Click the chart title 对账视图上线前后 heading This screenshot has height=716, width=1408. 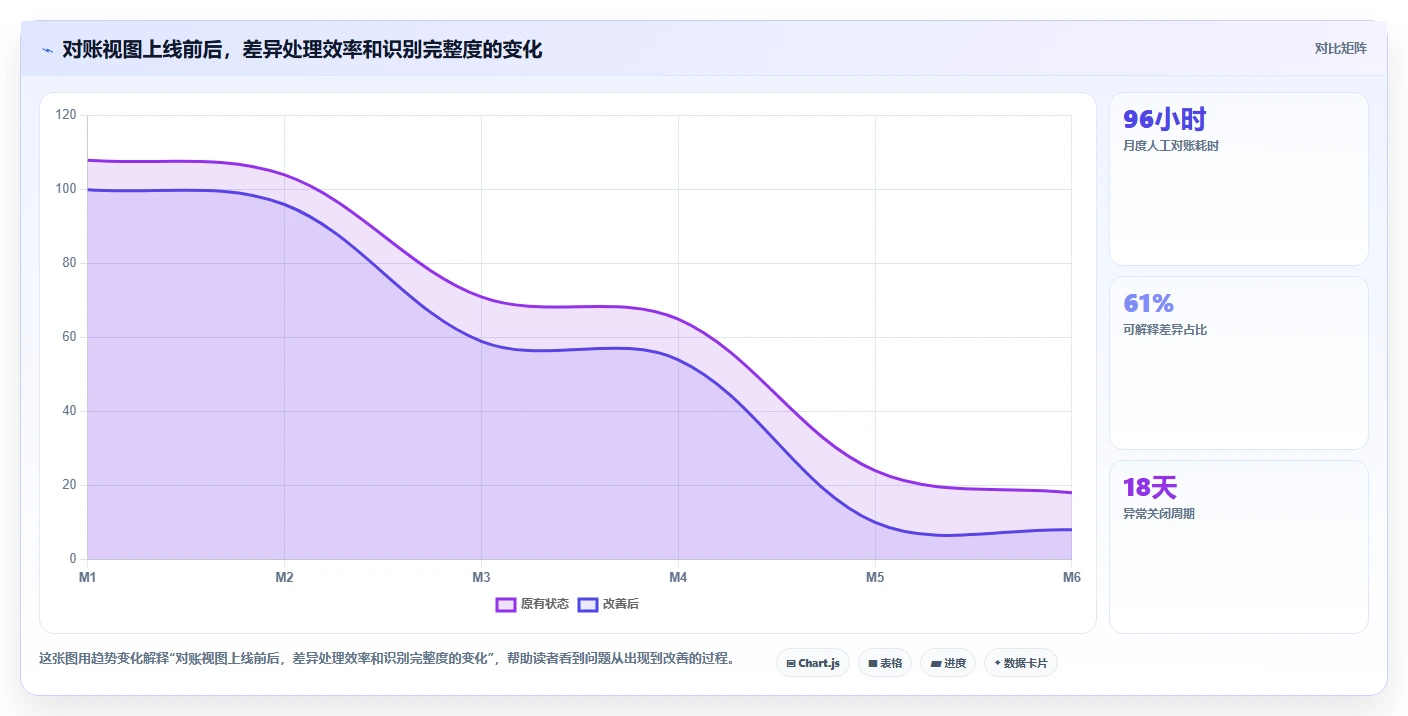coord(302,50)
